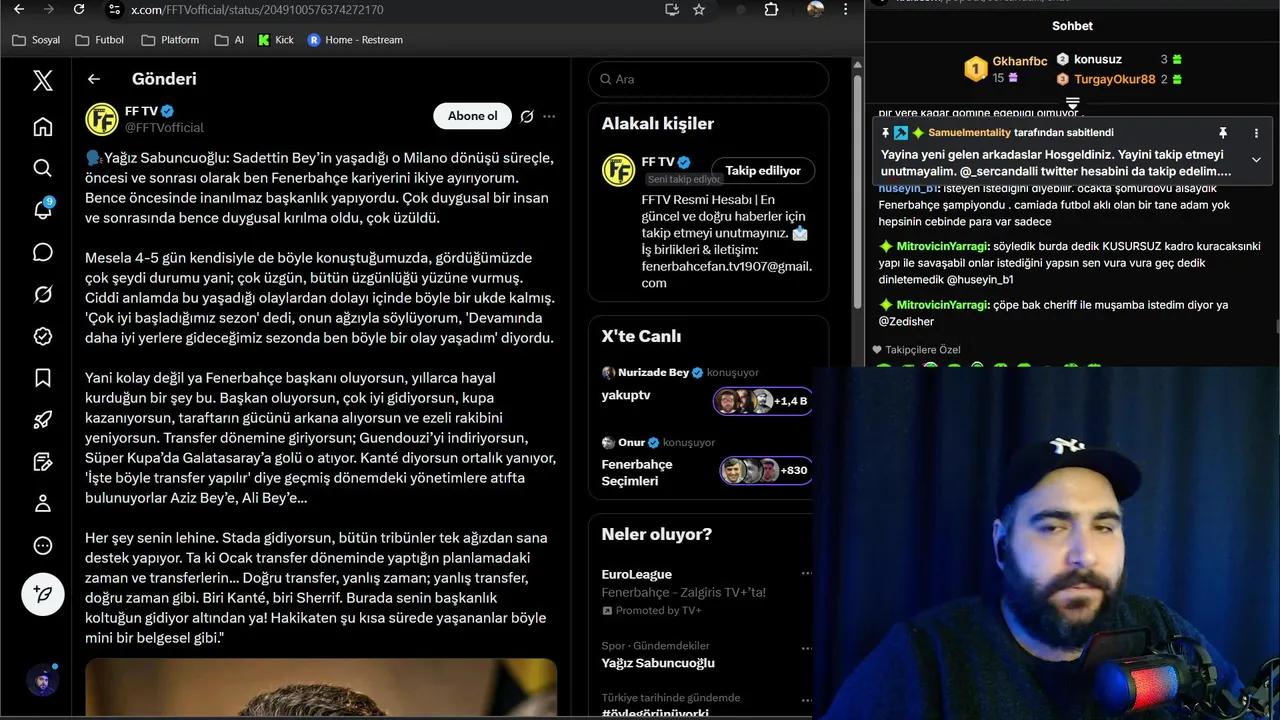Click Grok explain icon beside Abone ol

click(x=527, y=116)
